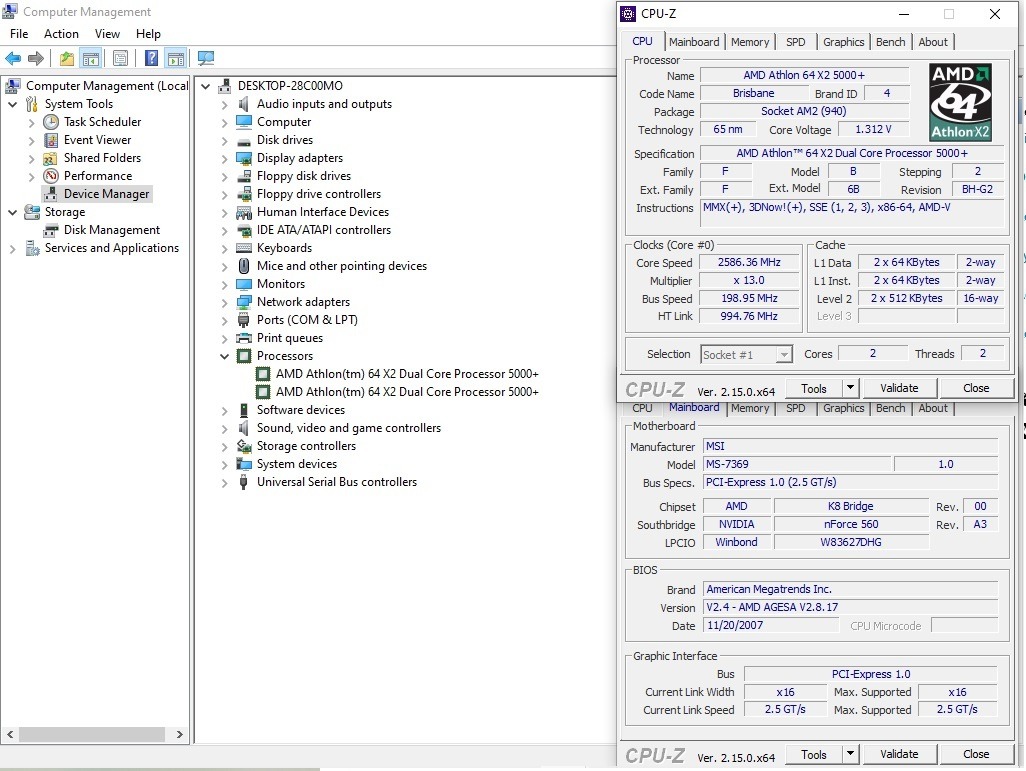Select the Software devices category
This screenshot has width=1026, height=771.
click(300, 410)
